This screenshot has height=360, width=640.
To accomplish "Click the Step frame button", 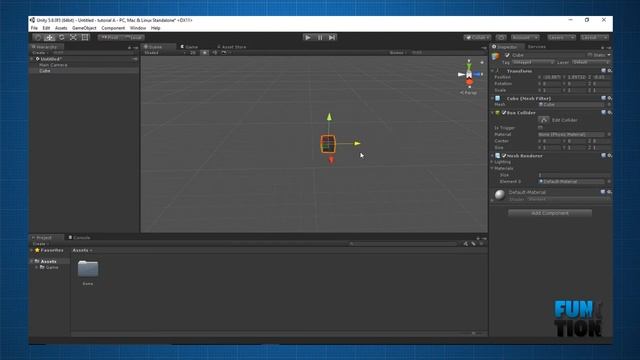I will (332, 38).
